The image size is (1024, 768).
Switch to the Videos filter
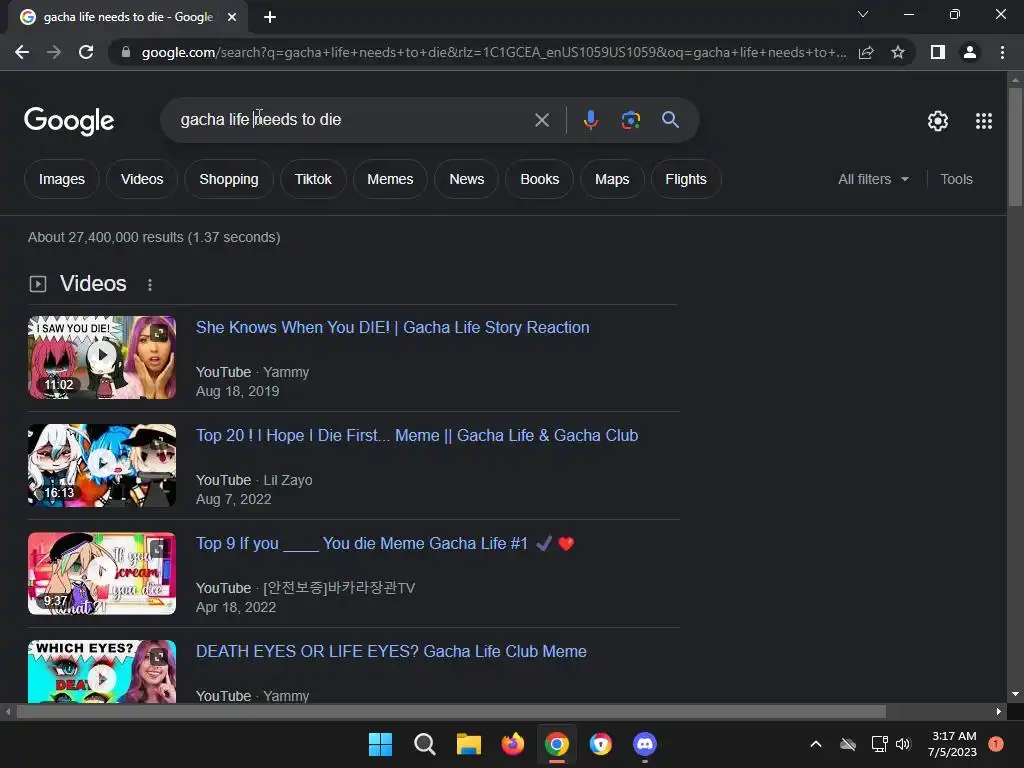click(142, 179)
